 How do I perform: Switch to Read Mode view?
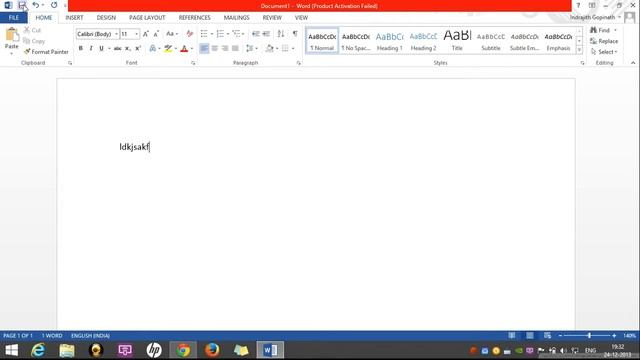point(511,336)
